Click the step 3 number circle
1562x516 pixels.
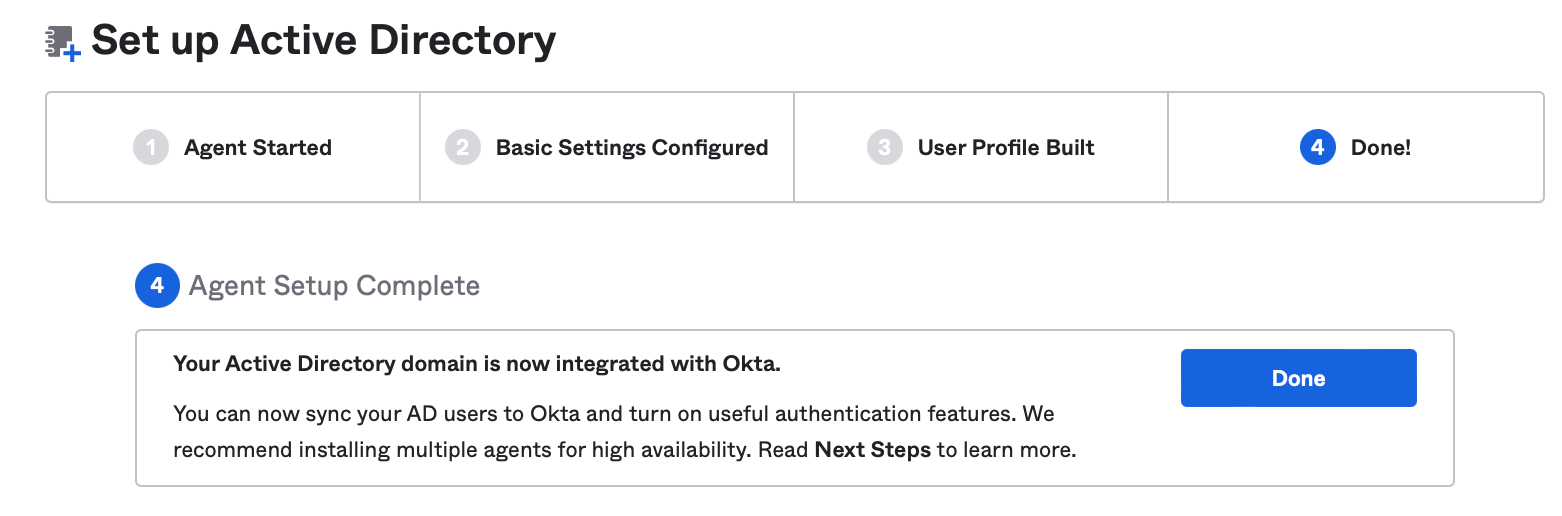[x=885, y=148]
